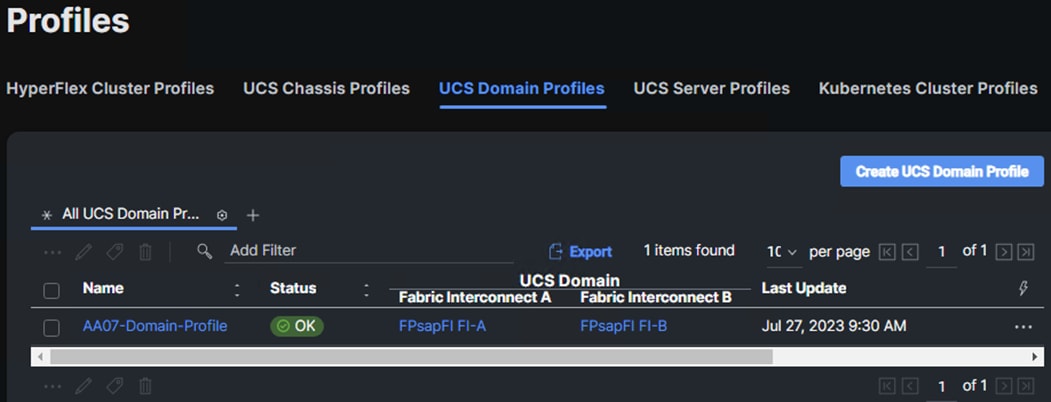
Task: Go to next page using top pager
Action: coord(1003,252)
